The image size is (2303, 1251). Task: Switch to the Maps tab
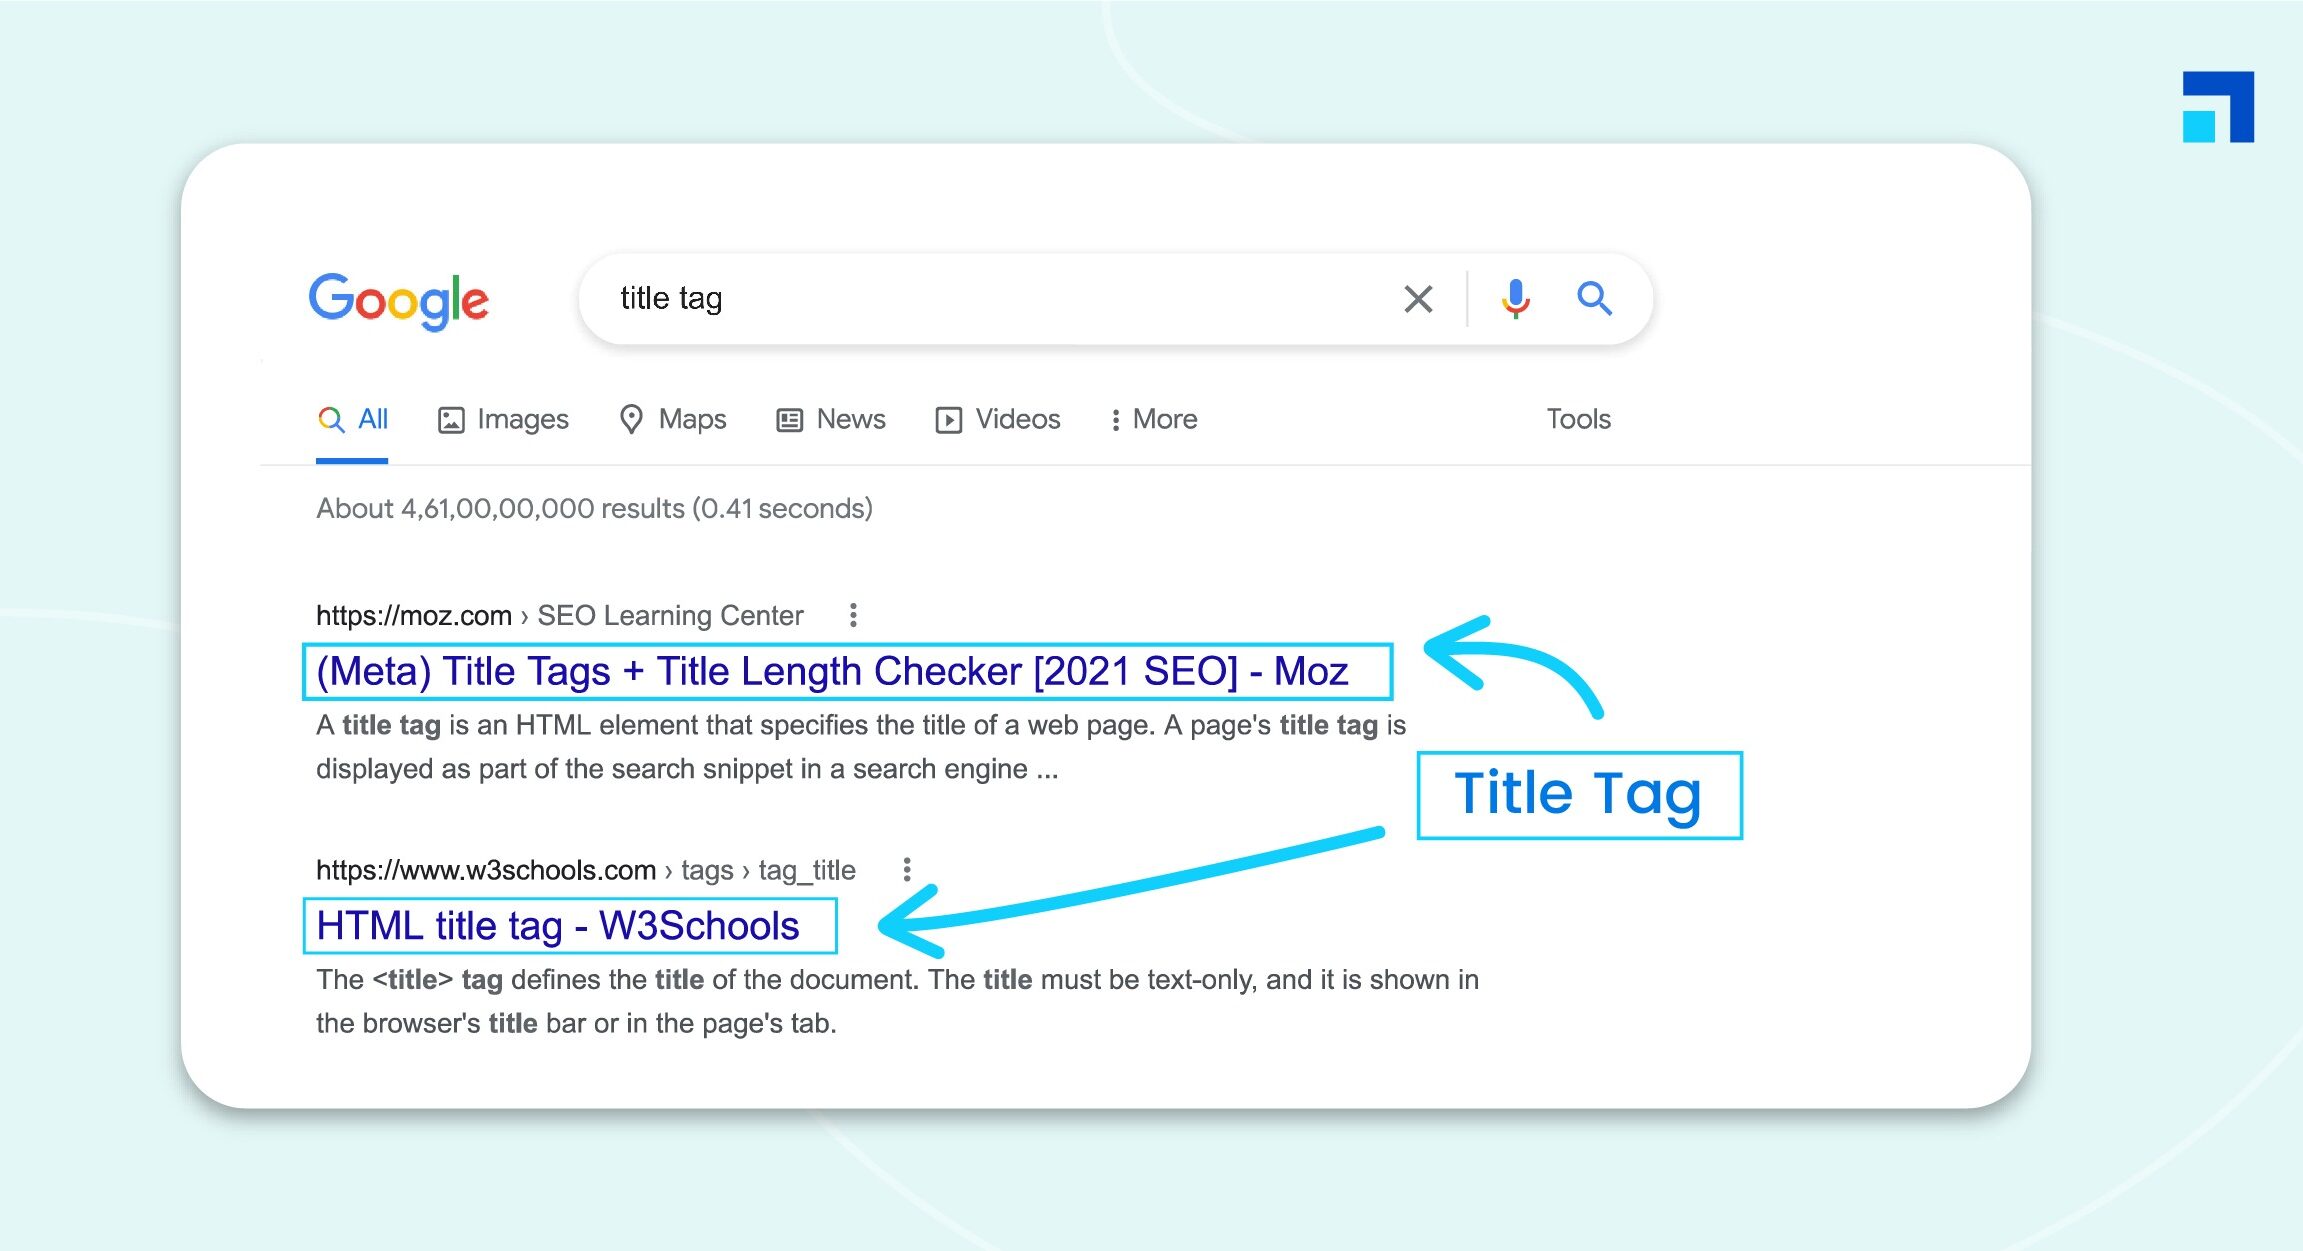673,419
